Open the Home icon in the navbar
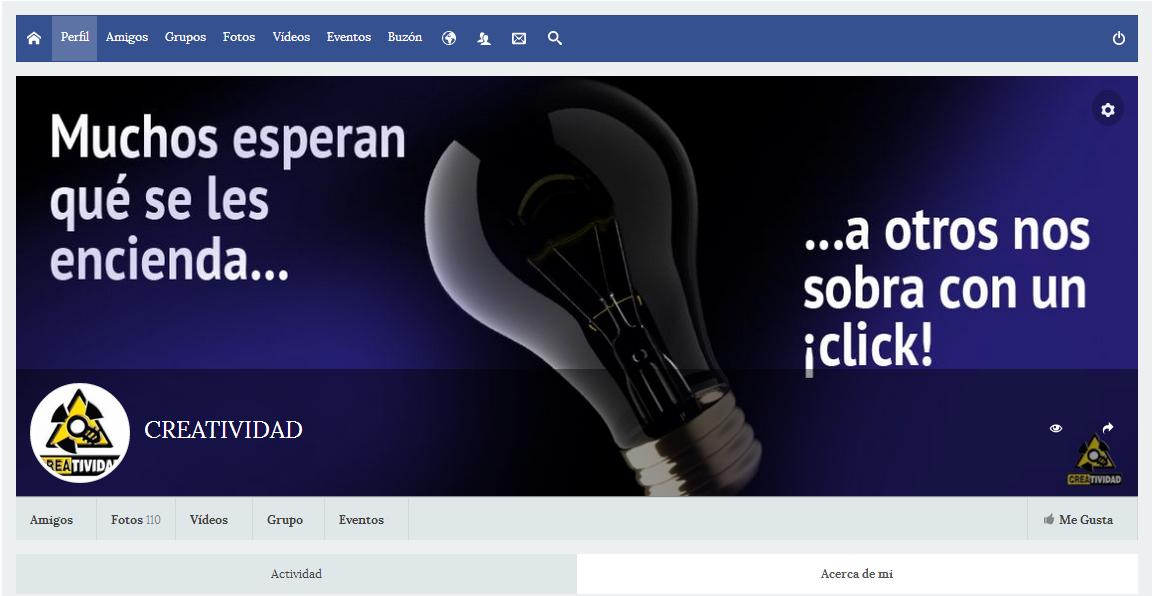The height and width of the screenshot is (596, 1153). click(34, 37)
